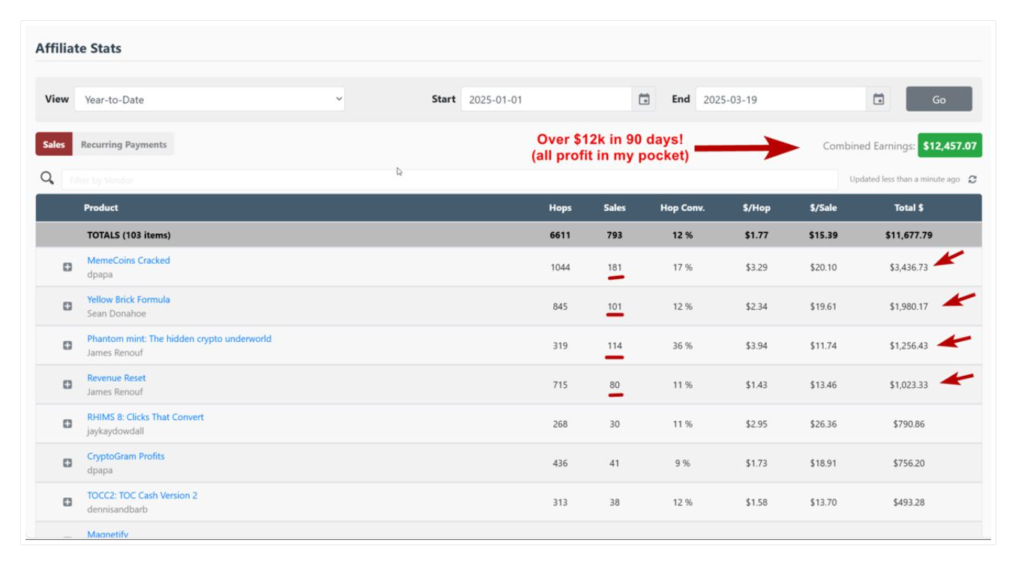1024x564 pixels.
Task: Click the totals value $11,677.79
Action: pyautogui.click(x=908, y=235)
